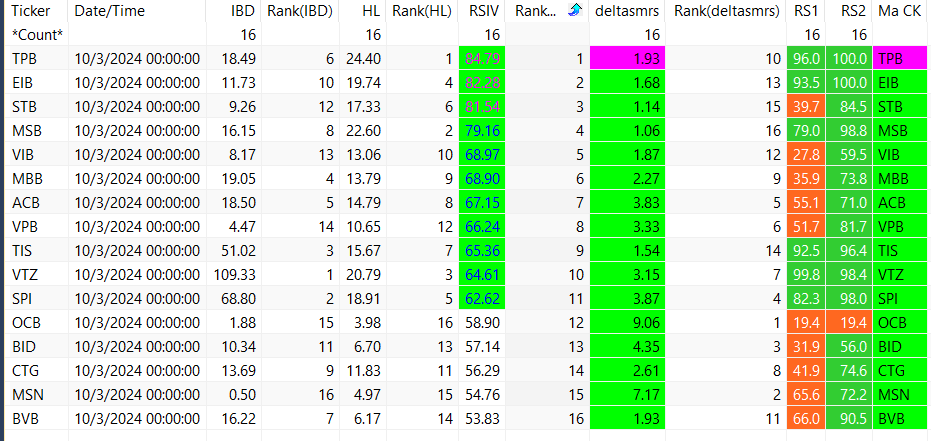The height and width of the screenshot is (441, 931).
Task: Sort by the RS2 column header
Action: (849, 11)
